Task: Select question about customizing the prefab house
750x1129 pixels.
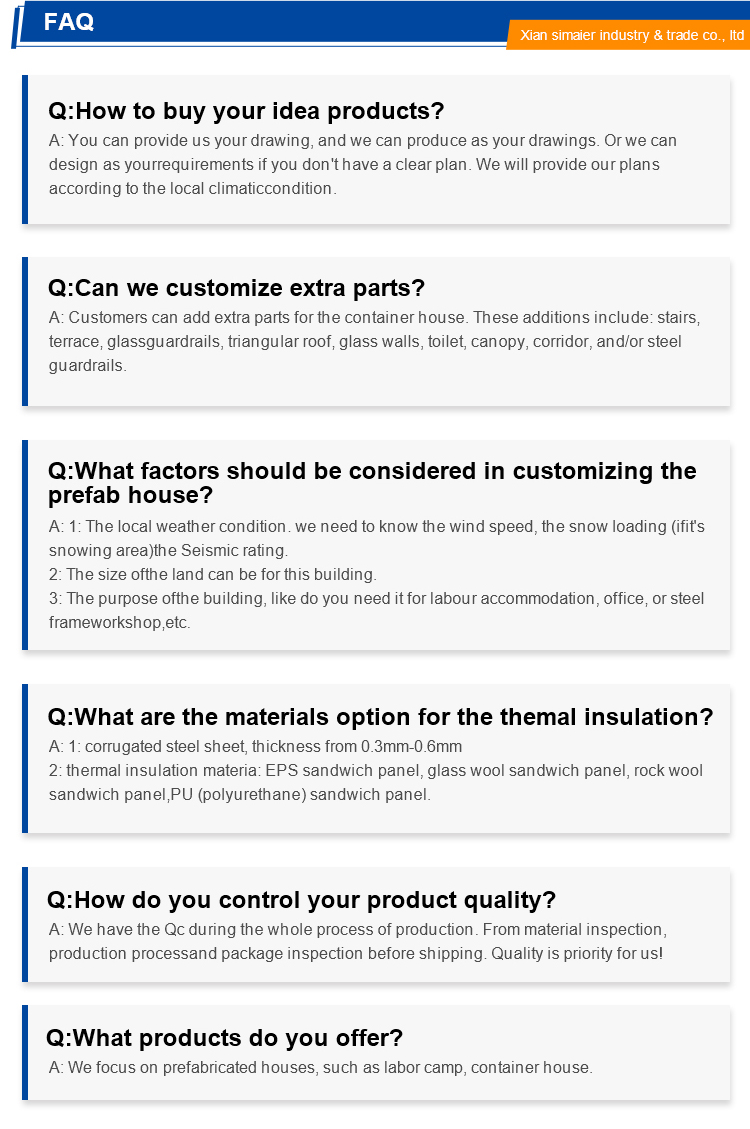Action: [372, 482]
